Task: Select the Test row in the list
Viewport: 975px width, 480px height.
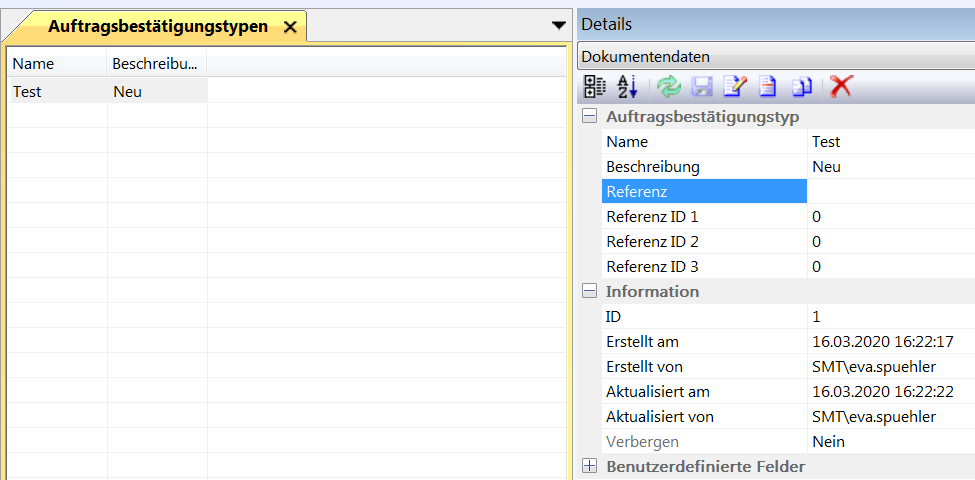Action: click(x=56, y=91)
